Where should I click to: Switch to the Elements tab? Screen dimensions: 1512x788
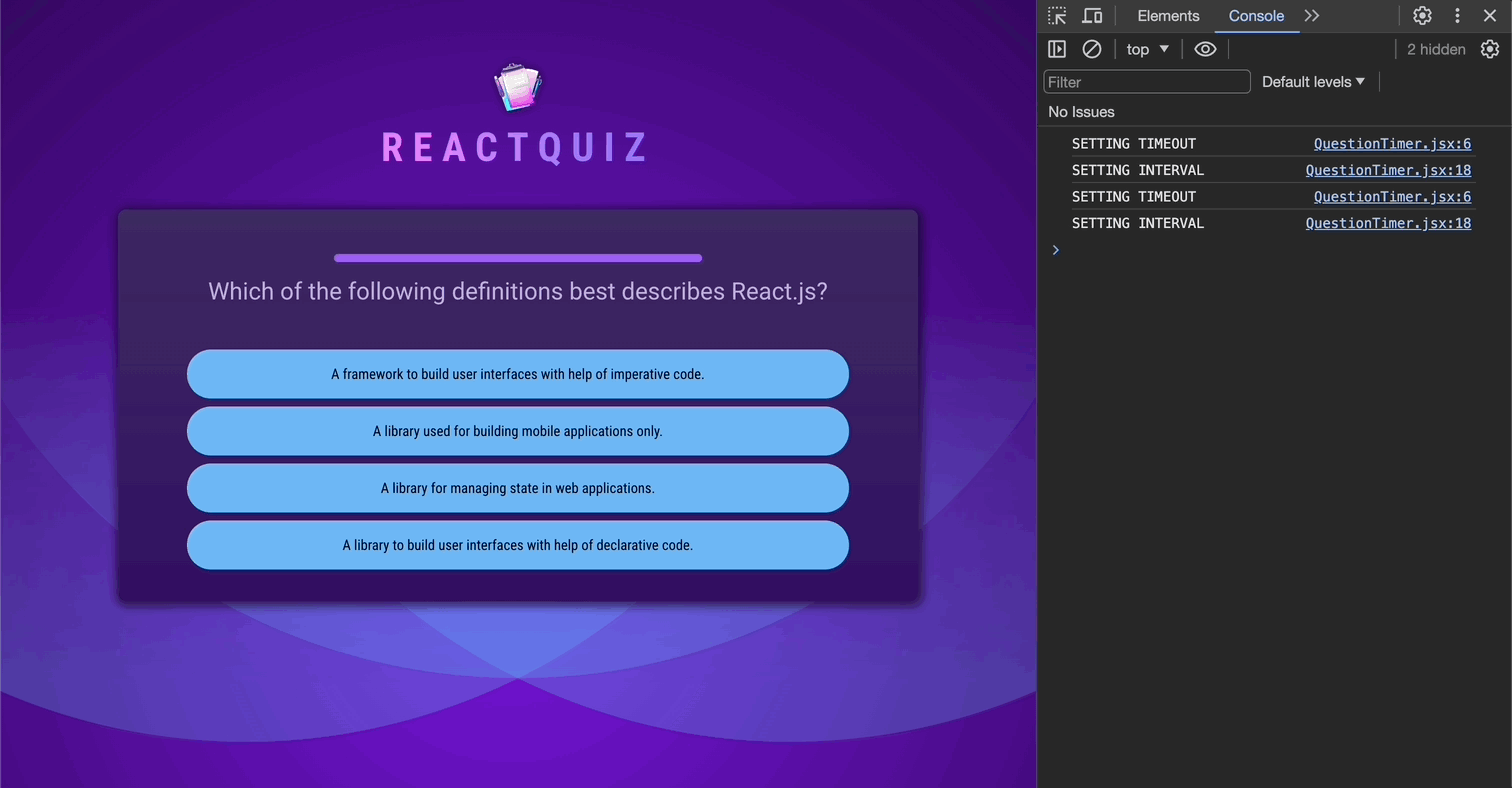tap(1168, 16)
